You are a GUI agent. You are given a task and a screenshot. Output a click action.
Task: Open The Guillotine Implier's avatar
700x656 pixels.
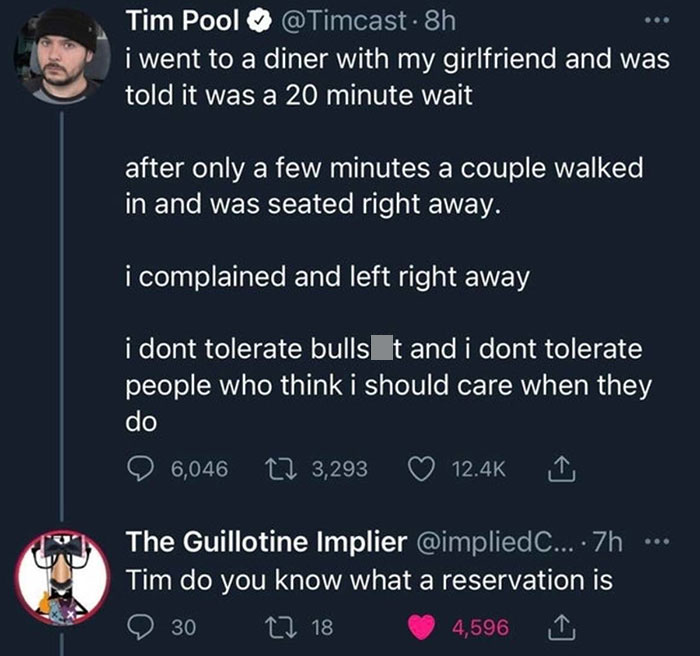[60, 579]
